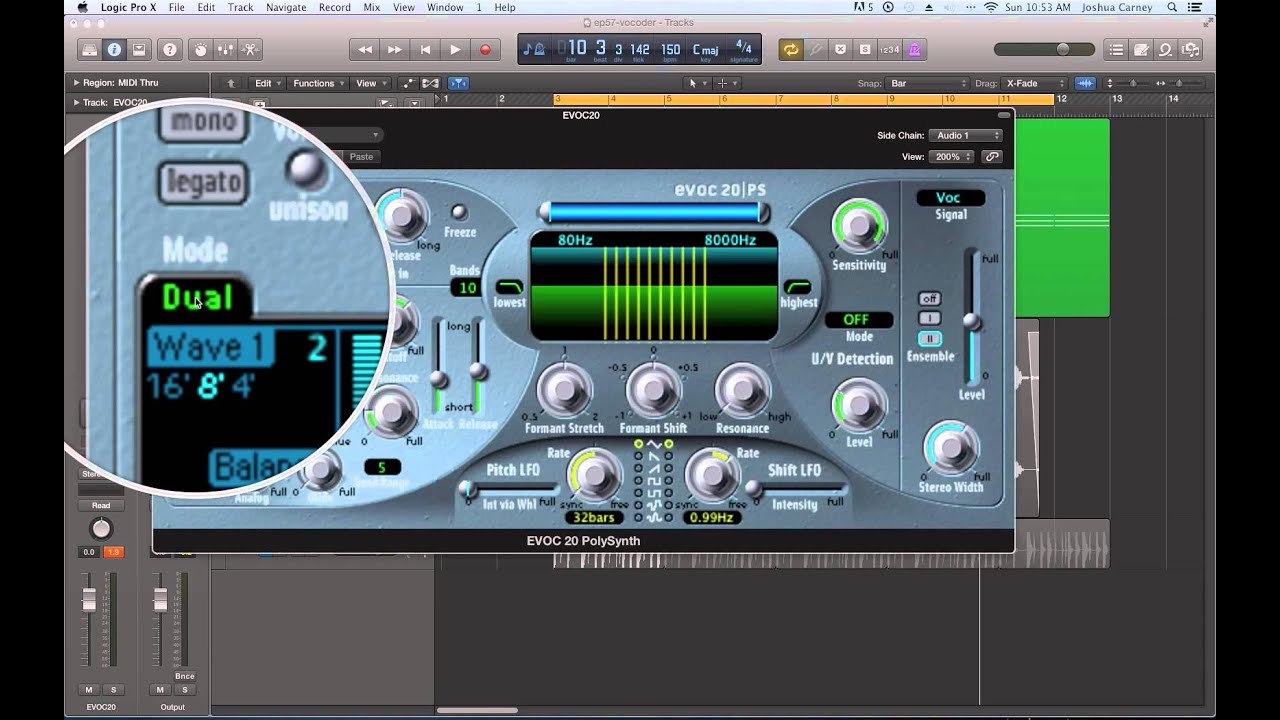Toggle the Inspector info button
Screen dimensions: 1280x720
point(114,49)
